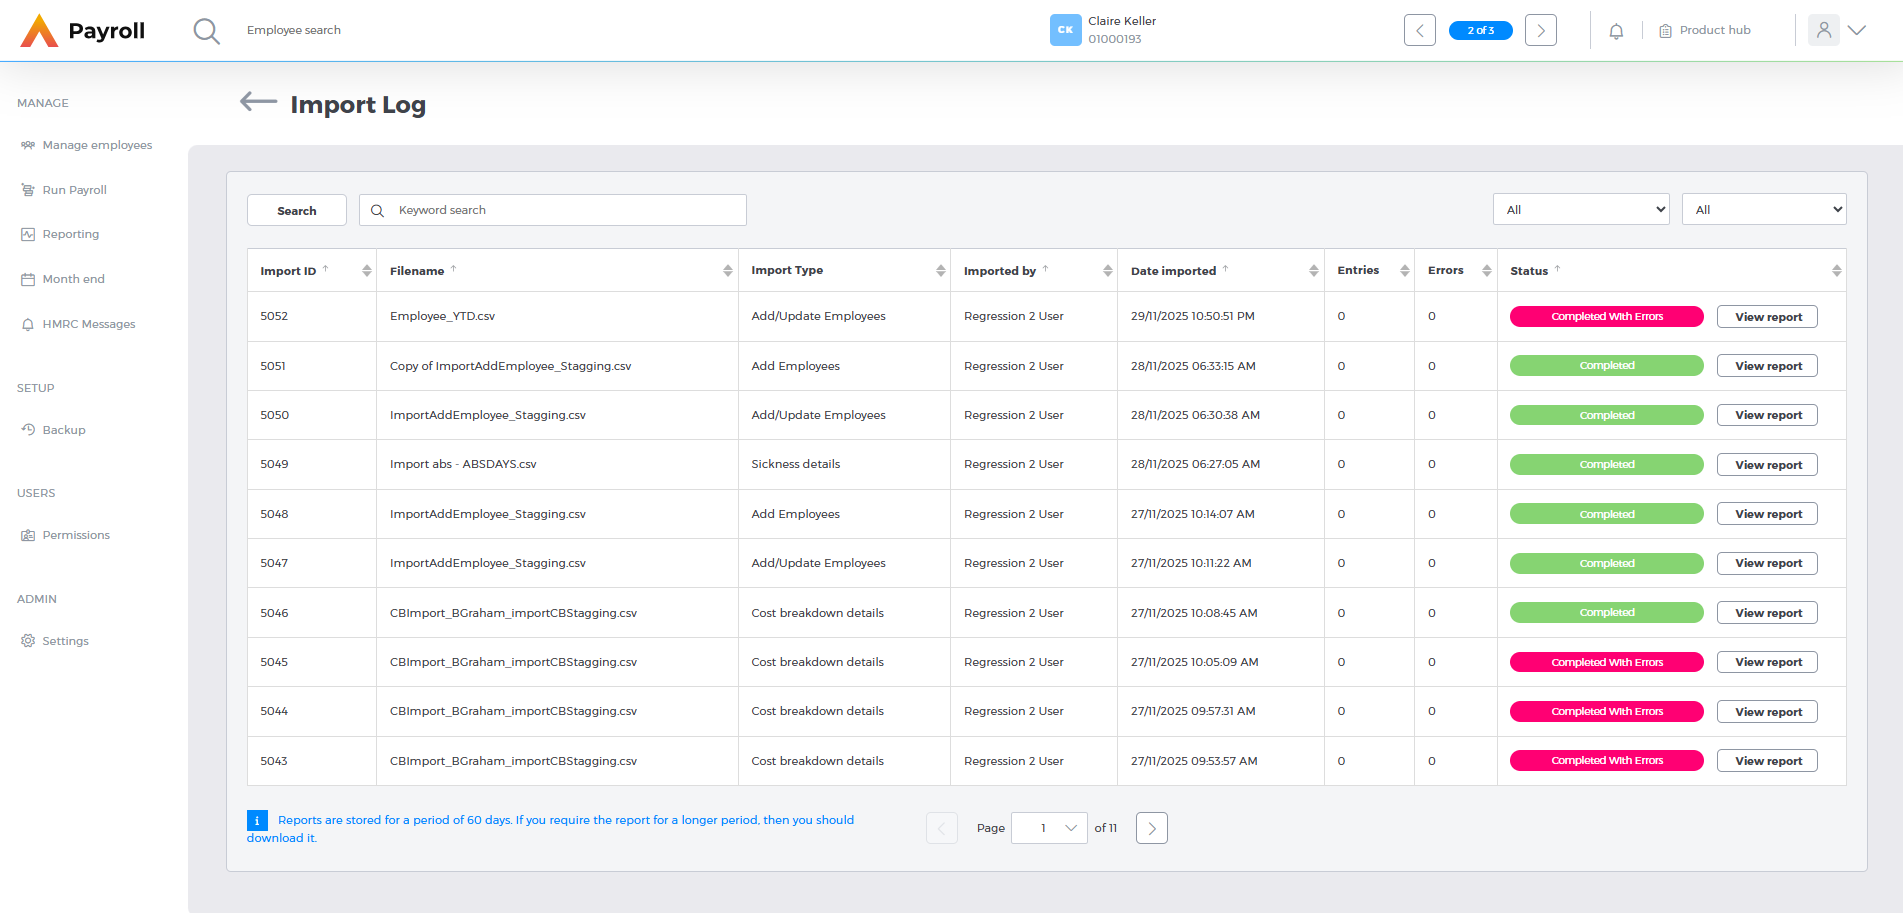Viewport: 1903px width, 913px height.
Task: Open the second All filter dropdown
Action: click(1764, 210)
